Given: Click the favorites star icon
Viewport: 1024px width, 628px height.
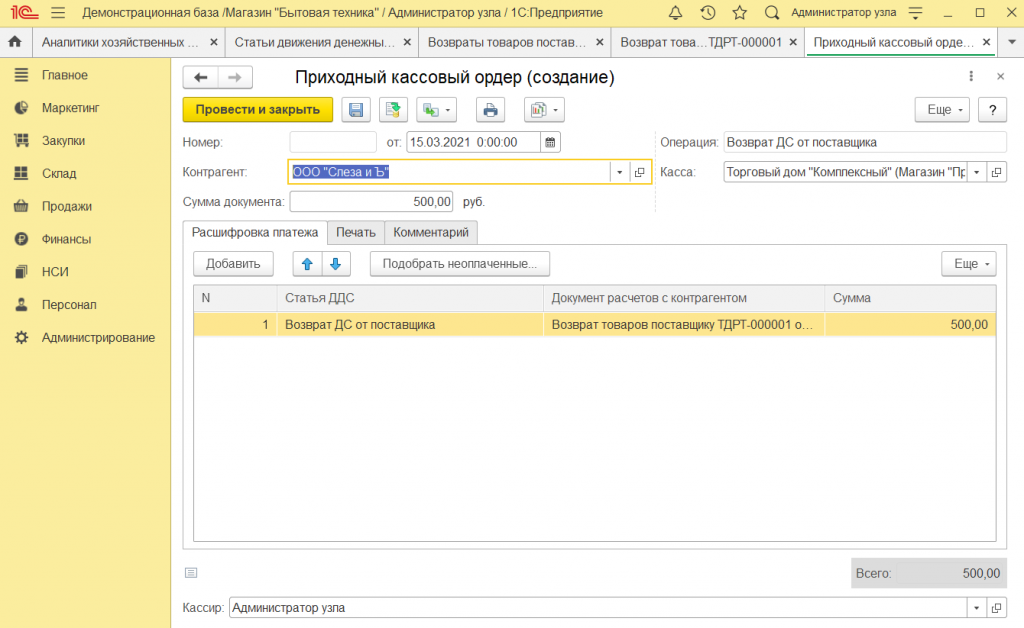Looking at the screenshot, I should [739, 13].
